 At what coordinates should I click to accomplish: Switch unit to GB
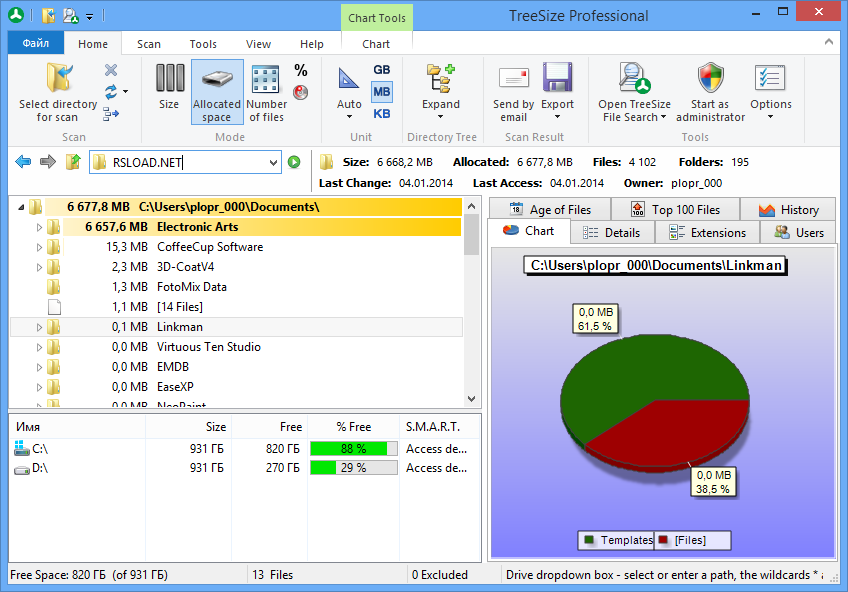click(381, 70)
